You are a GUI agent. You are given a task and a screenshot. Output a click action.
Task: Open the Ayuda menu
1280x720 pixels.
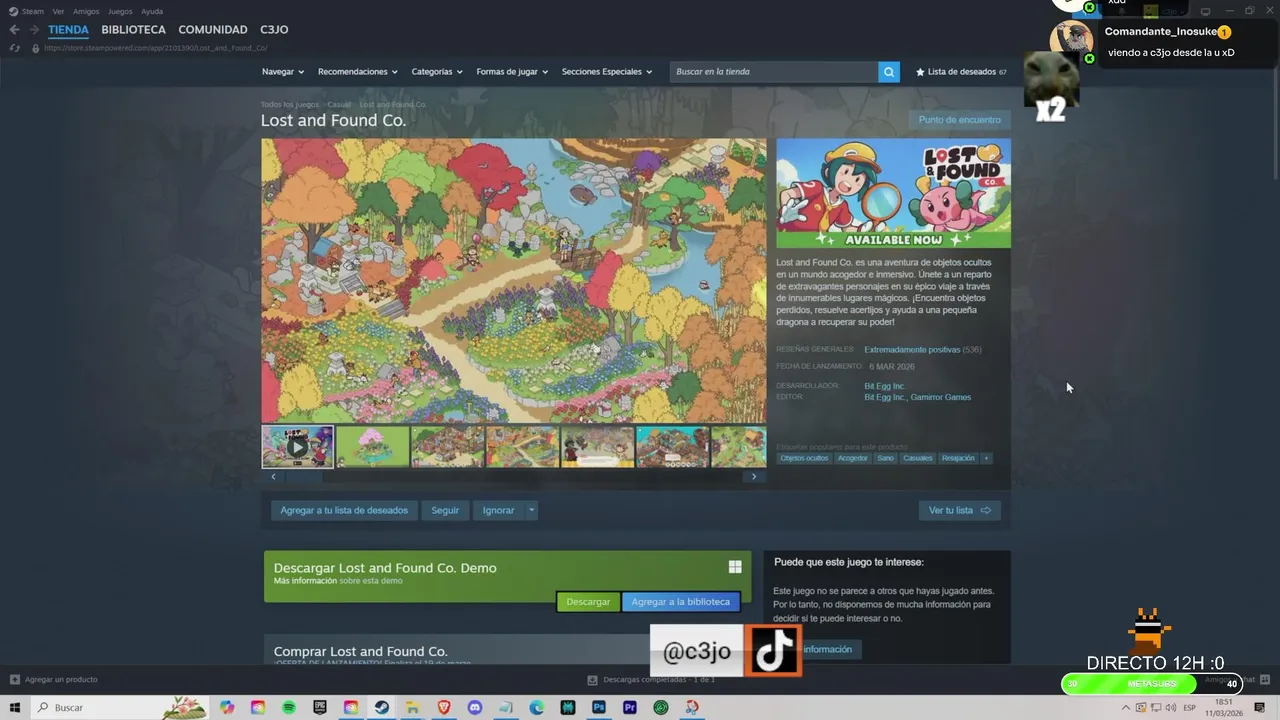click(x=152, y=11)
